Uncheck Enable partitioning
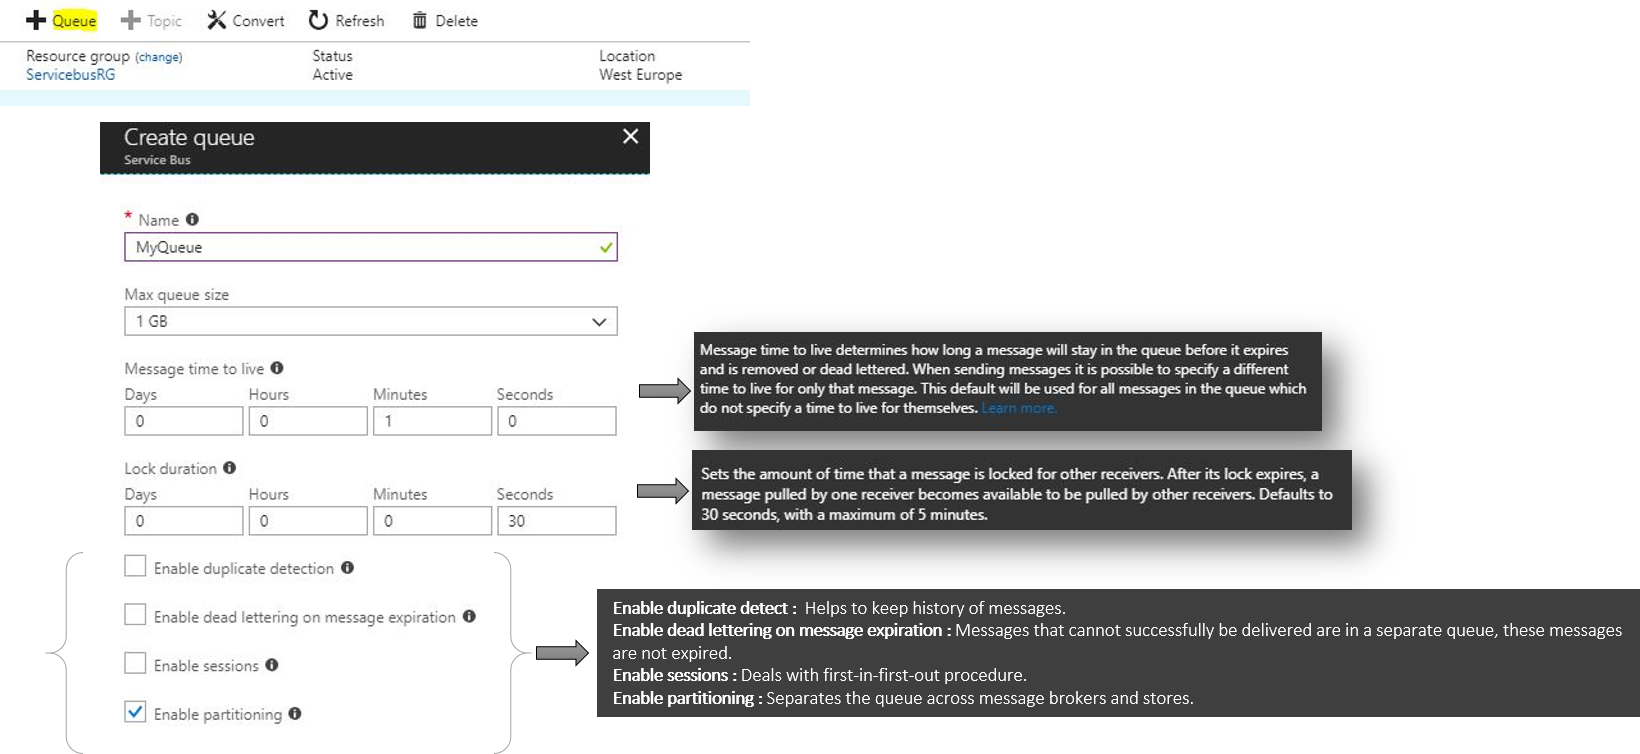The height and width of the screenshot is (754, 1640). (x=135, y=712)
